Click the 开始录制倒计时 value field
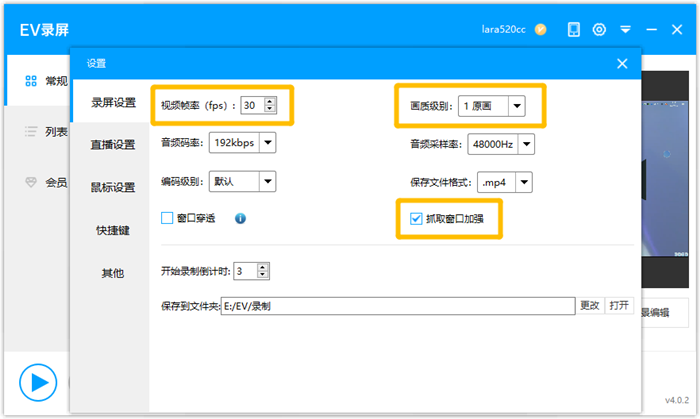700x419 pixels. pyautogui.click(x=246, y=271)
